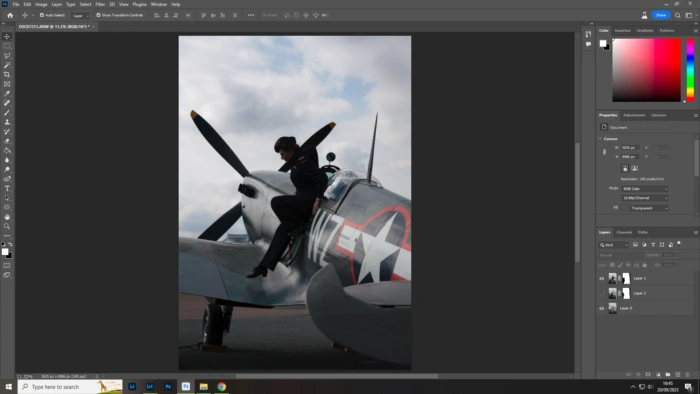This screenshot has width=700, height=394.
Task: Hide Layer 0 with eye icon
Action: coord(601,308)
